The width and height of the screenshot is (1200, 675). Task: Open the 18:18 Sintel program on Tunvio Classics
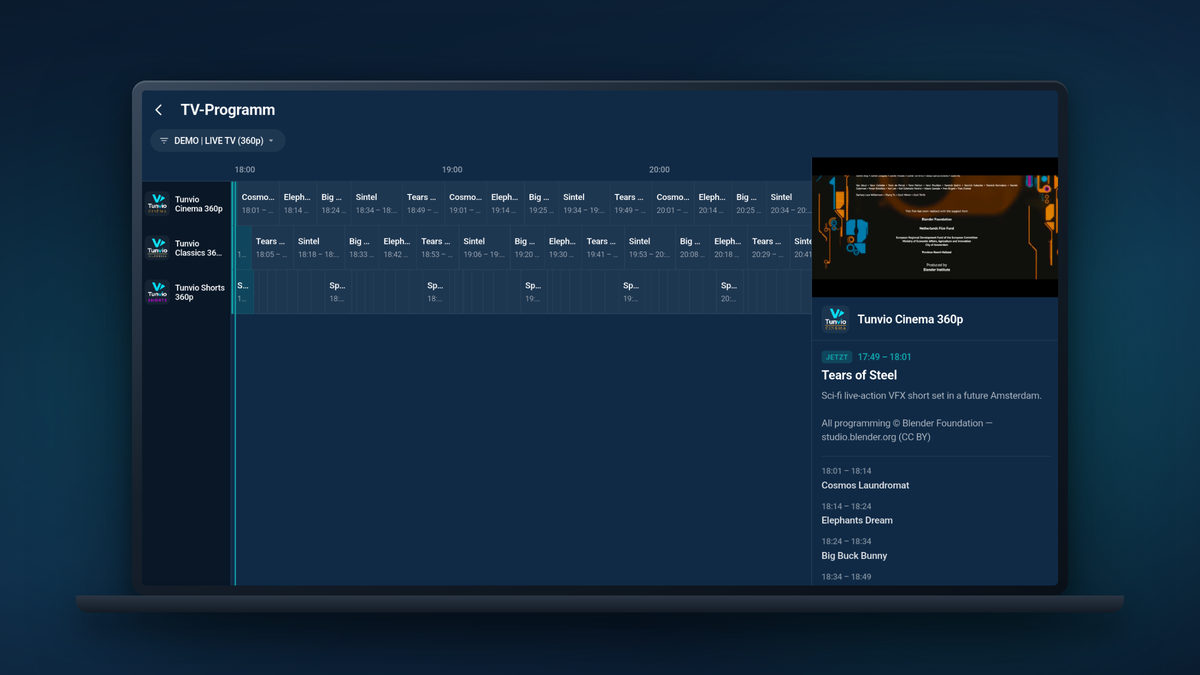pos(319,247)
